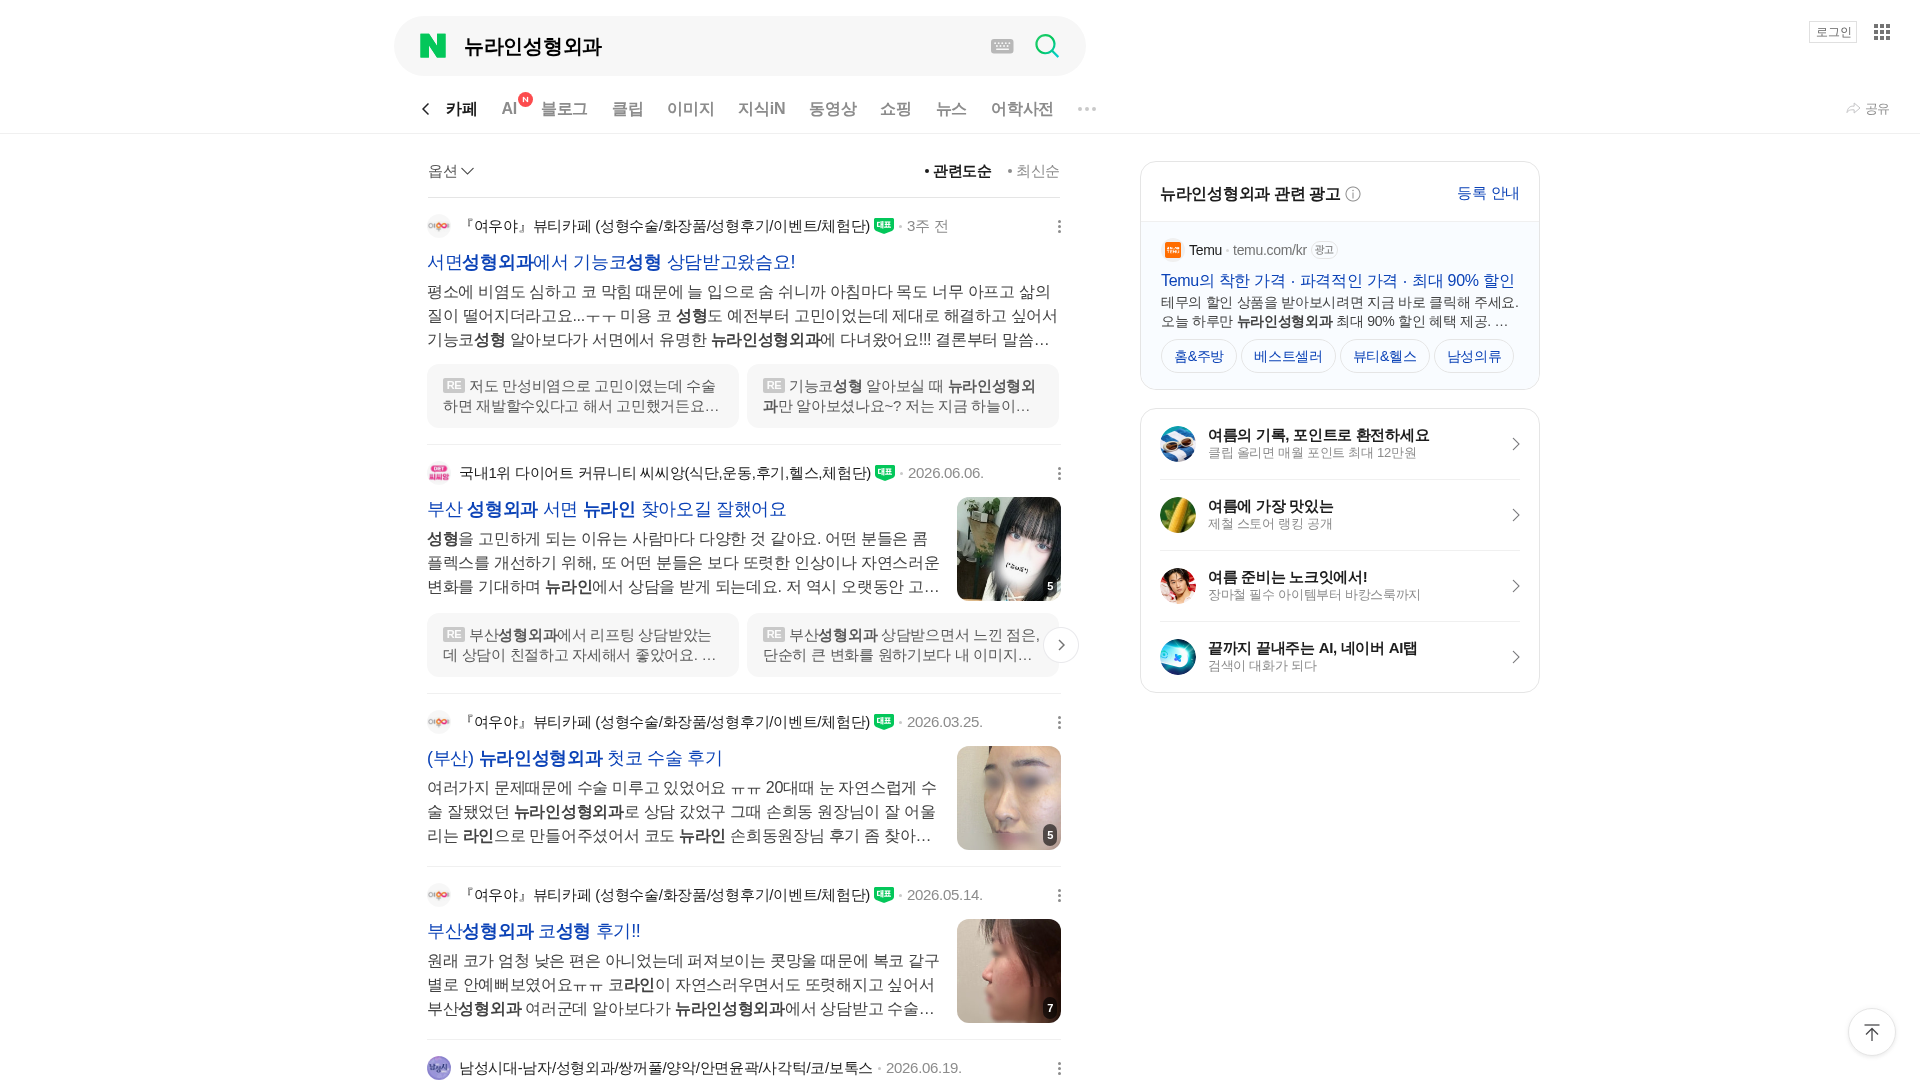Open the 네이버 AI탭 promo chevron

pos(1515,657)
